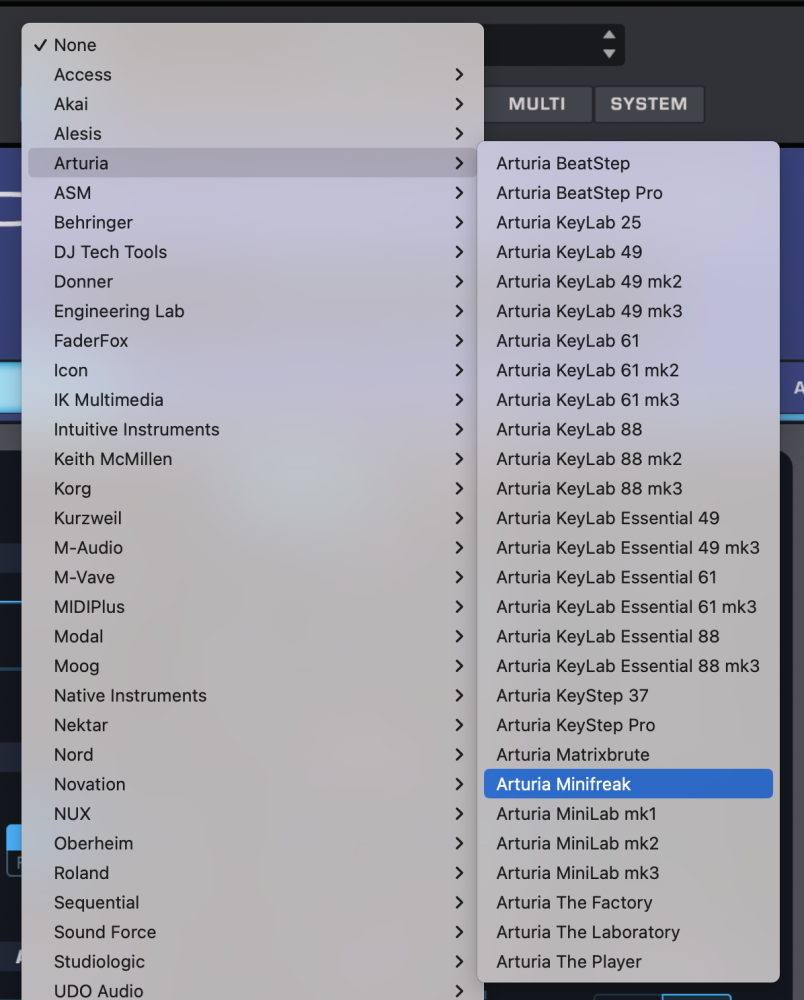Expand the Alesis manufacturer submenu
This screenshot has height=1000, width=804.
pos(252,134)
